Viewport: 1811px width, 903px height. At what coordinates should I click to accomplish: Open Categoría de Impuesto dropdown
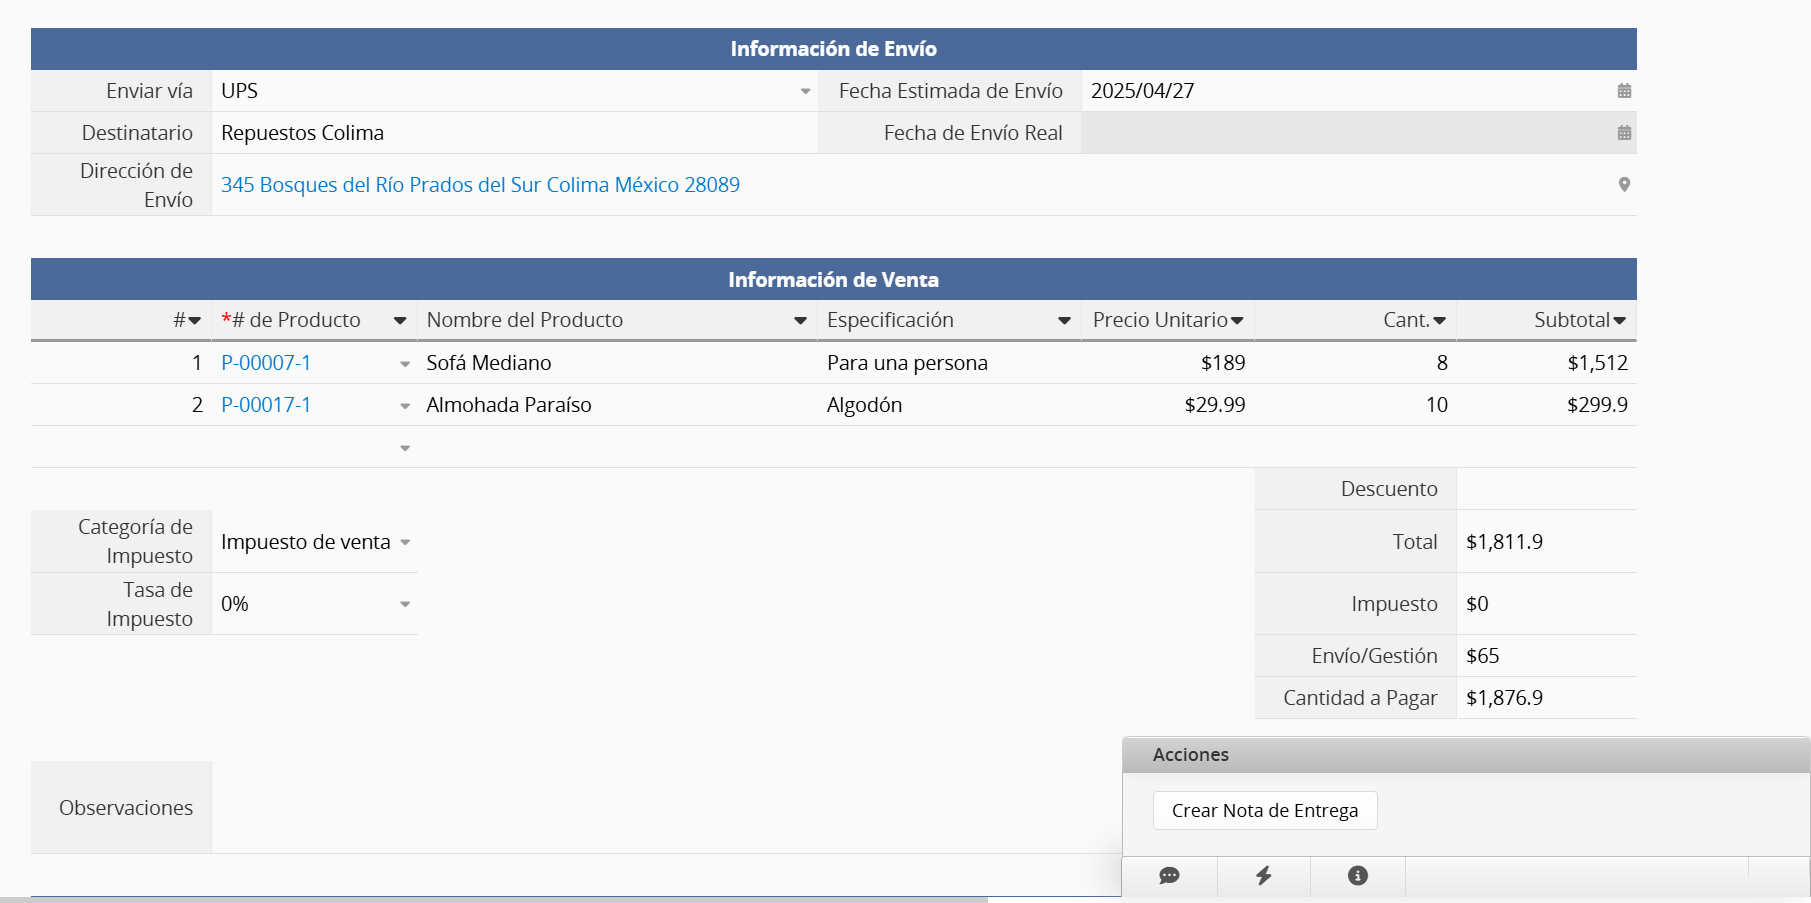coord(405,542)
